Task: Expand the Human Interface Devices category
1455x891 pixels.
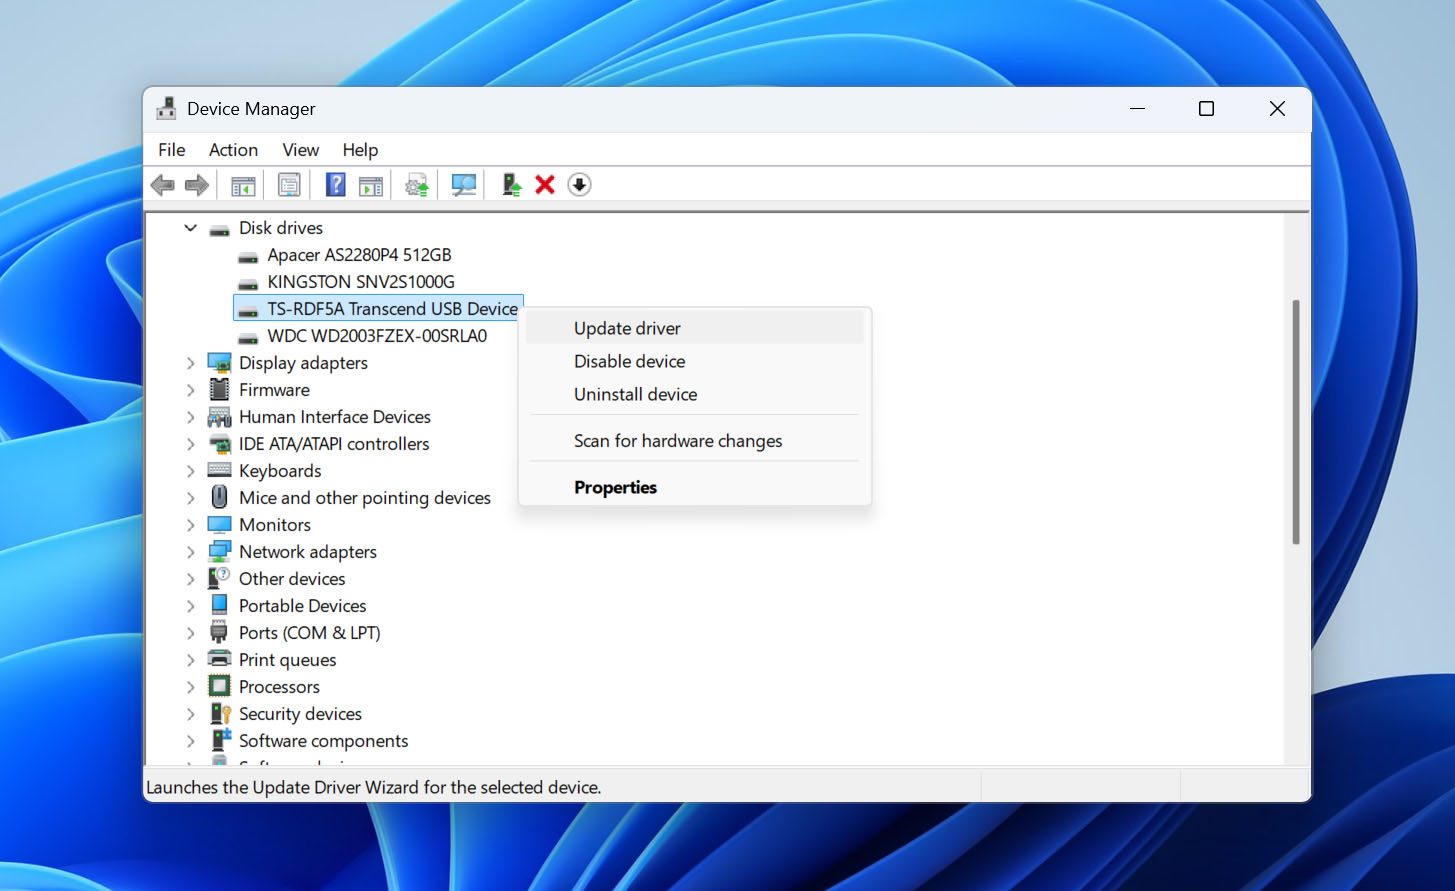Action: point(190,417)
